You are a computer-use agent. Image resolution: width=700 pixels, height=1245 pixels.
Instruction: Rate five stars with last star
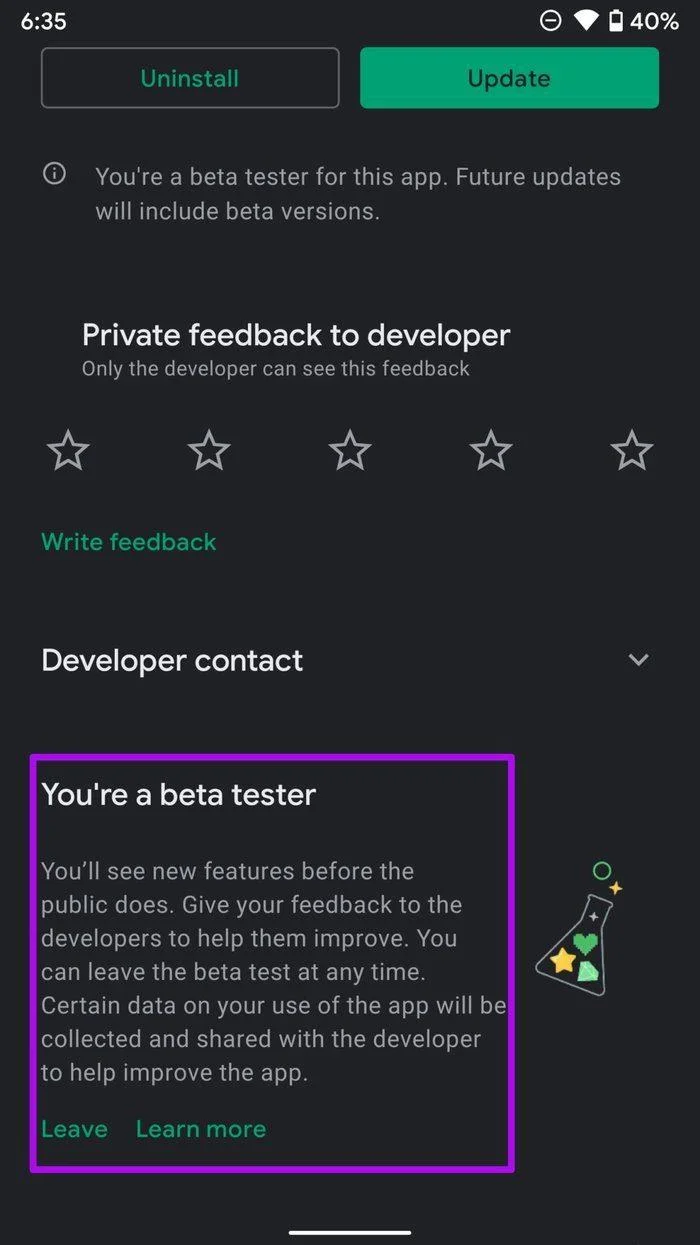(x=632, y=451)
